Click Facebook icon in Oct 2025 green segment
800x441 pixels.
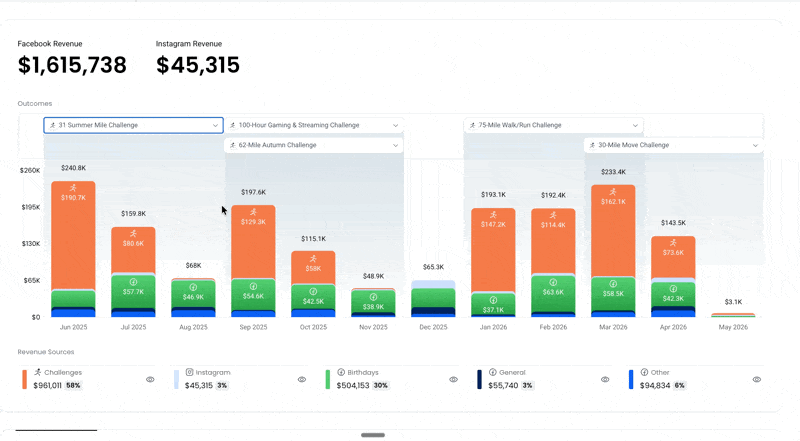313,291
